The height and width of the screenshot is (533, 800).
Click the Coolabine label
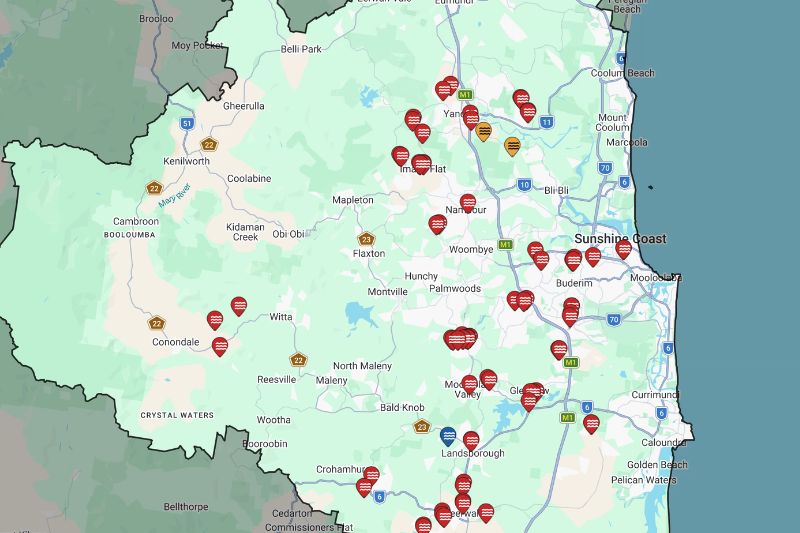[x=249, y=179]
